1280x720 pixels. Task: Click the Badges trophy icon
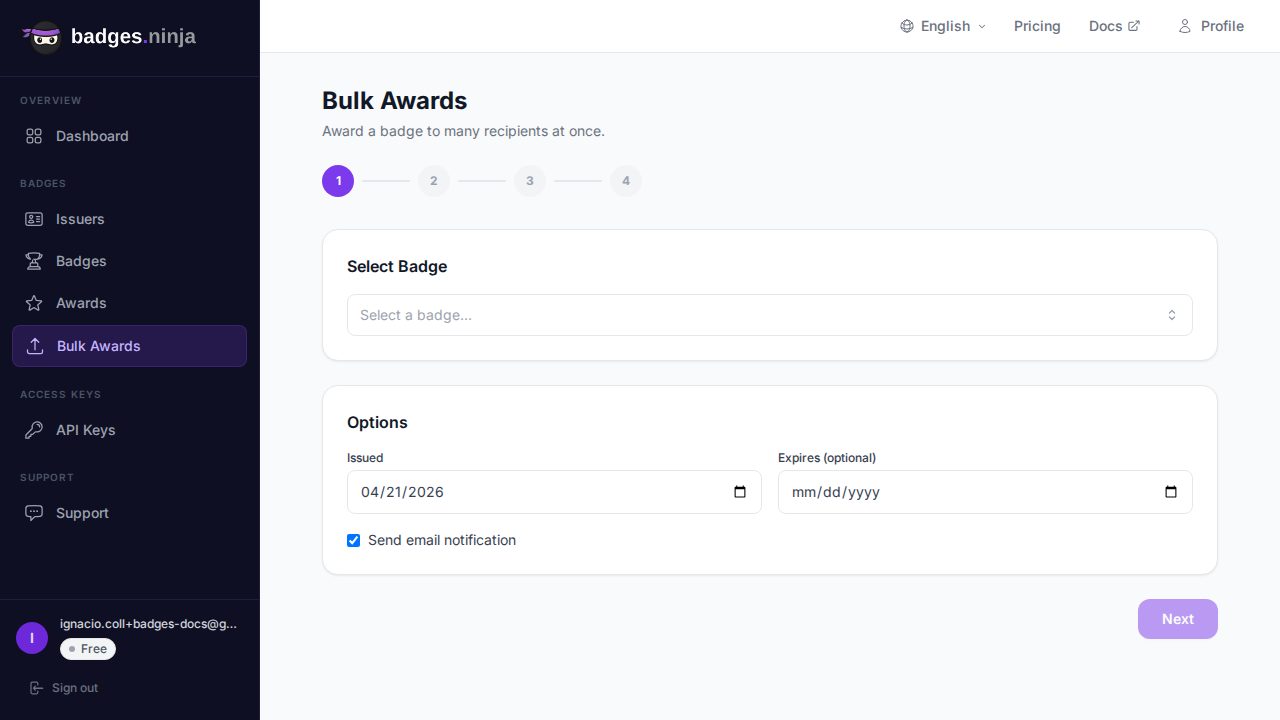pyautogui.click(x=34, y=261)
